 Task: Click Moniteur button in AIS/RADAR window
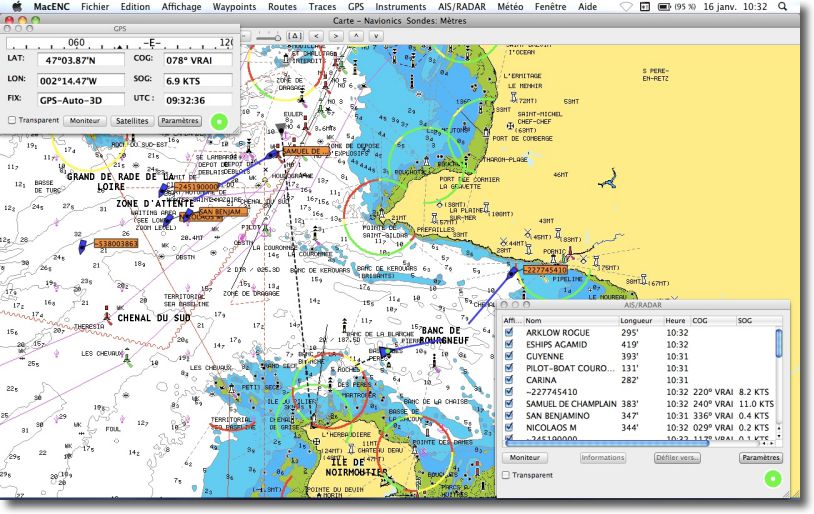coord(524,457)
